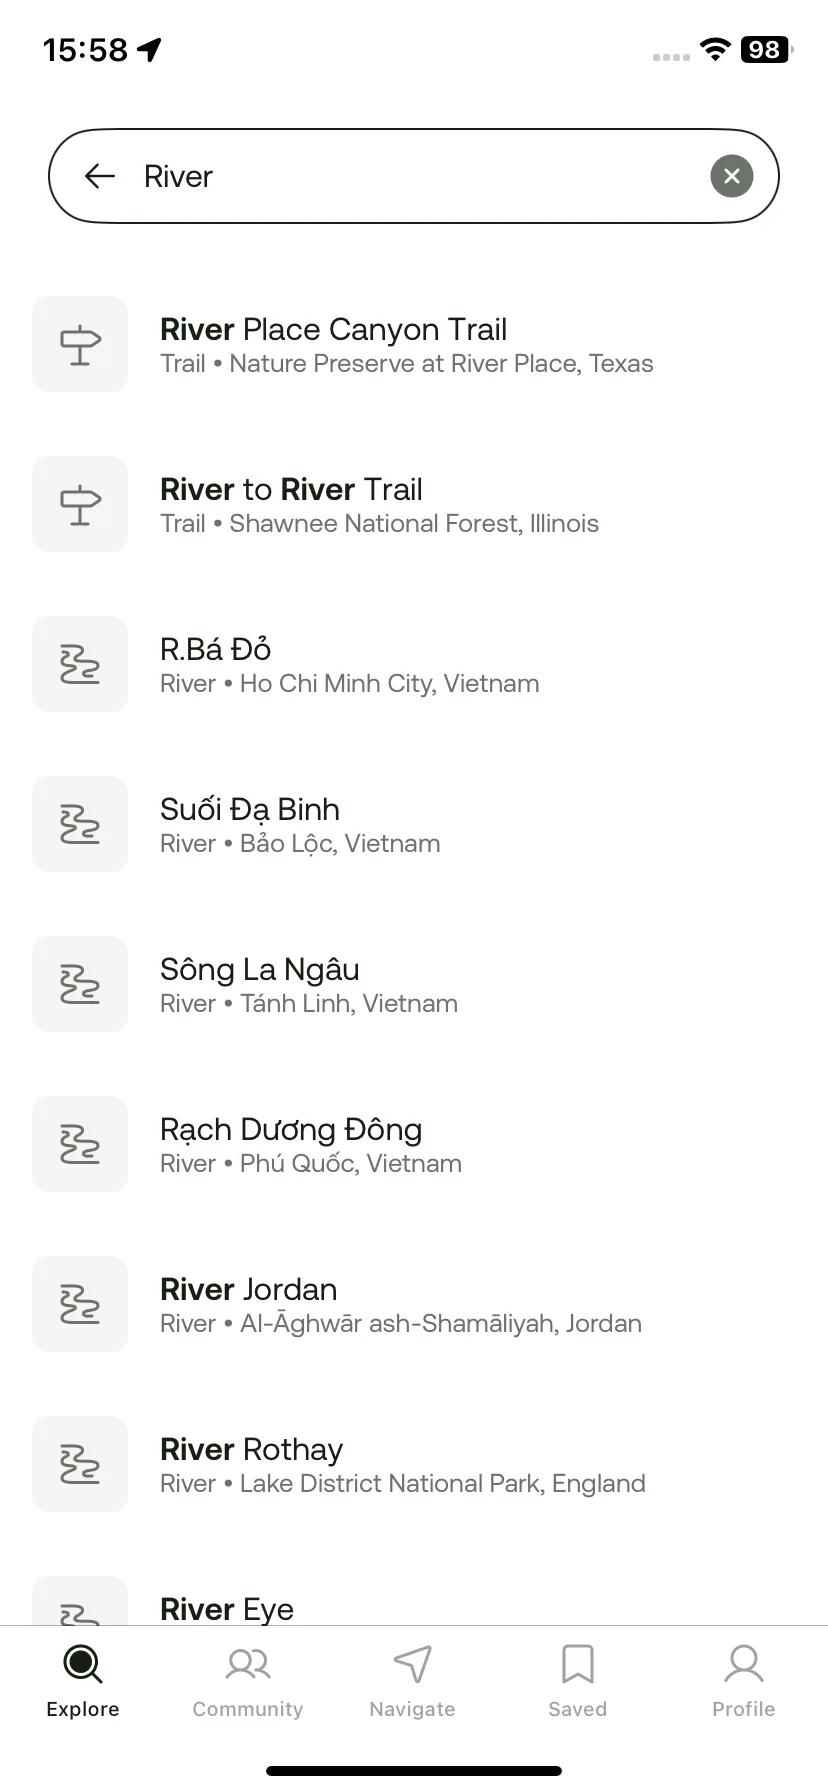This screenshot has height=1792, width=828.
Task: Open the Navigate tab
Action: [x=413, y=1682]
